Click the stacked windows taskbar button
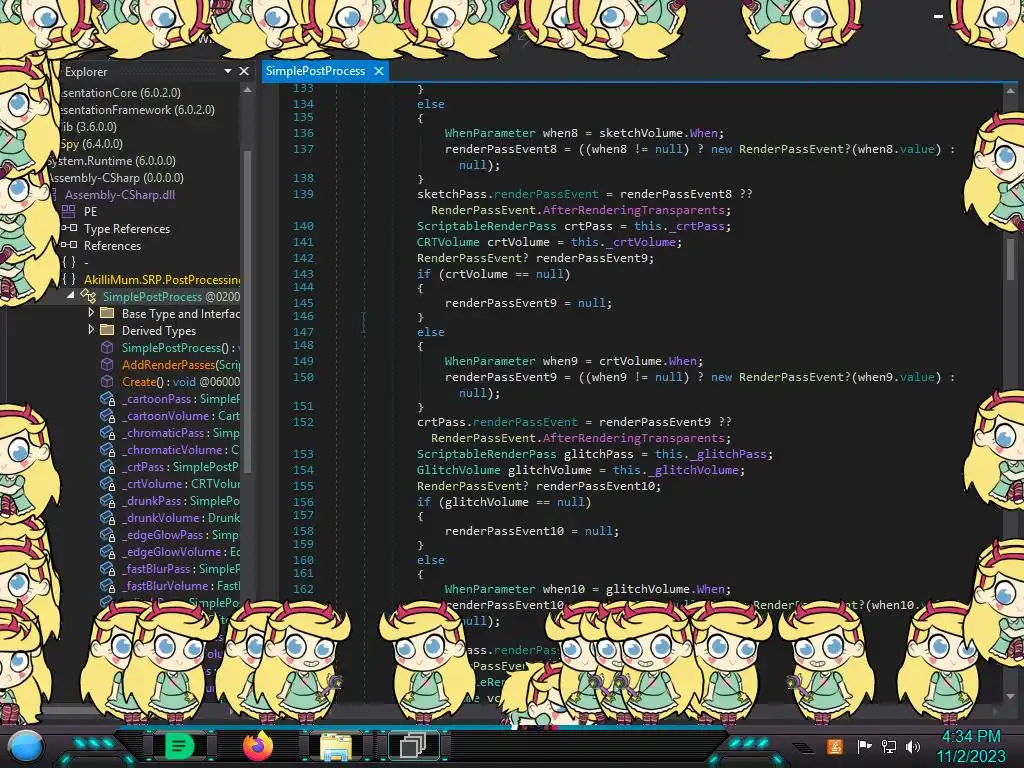 413,746
